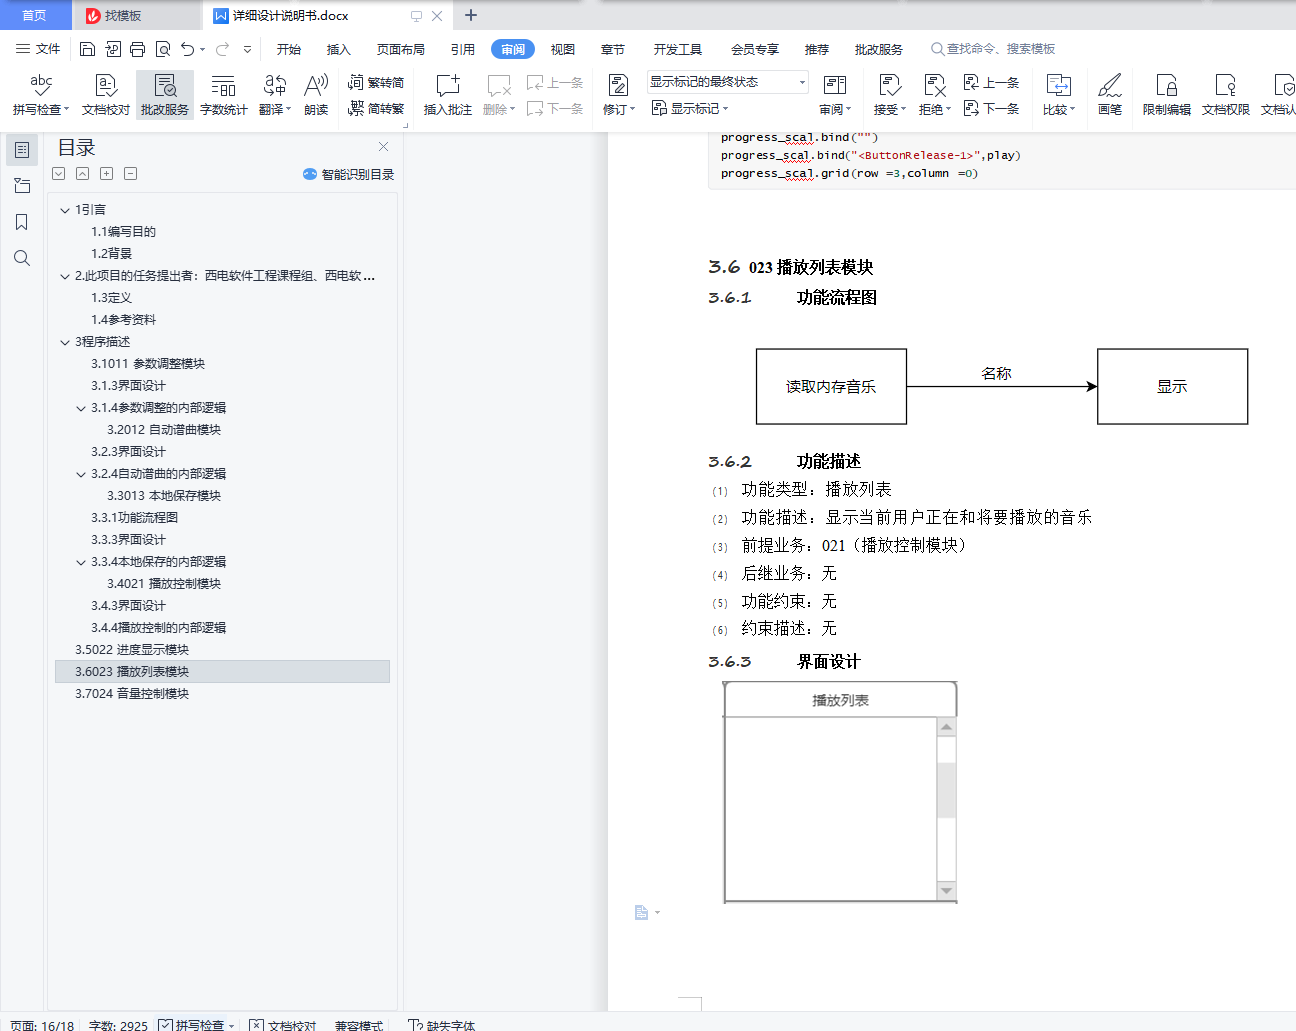This screenshot has height=1031, width=1296.
Task: Go to next change 下一条 beside 拒绝
Action: point(991,108)
